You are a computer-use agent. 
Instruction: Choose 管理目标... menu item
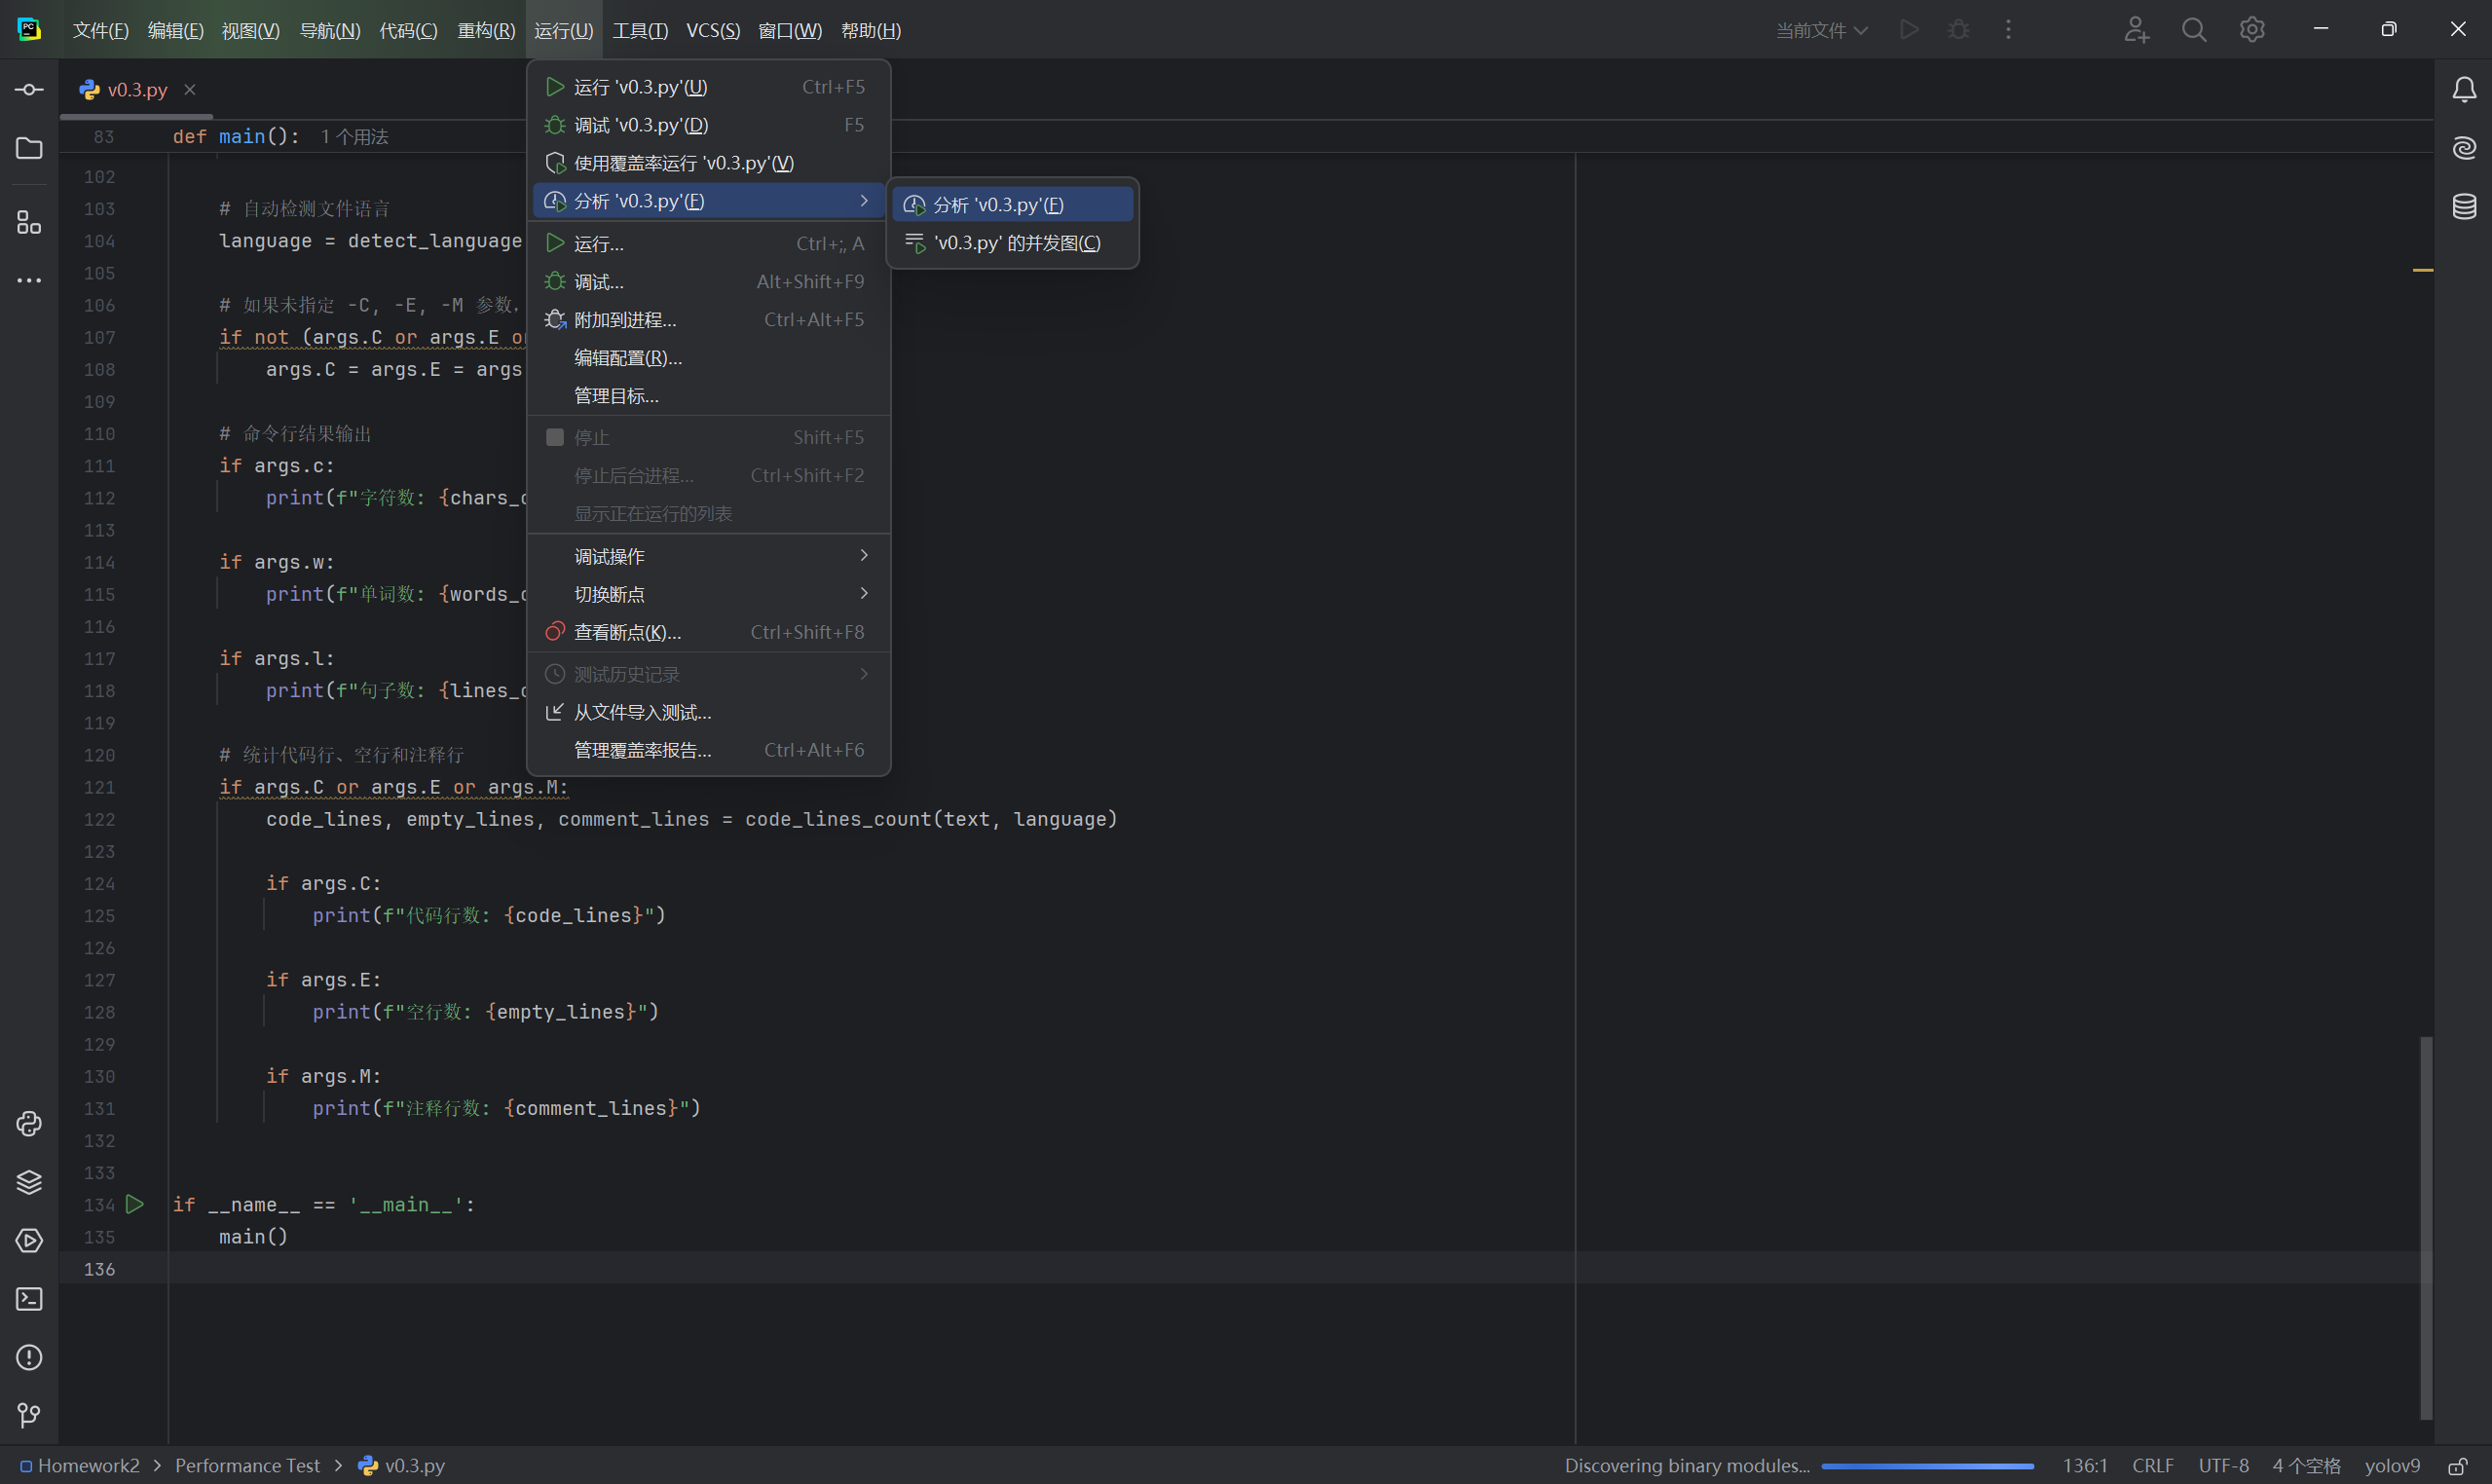pos(709,396)
